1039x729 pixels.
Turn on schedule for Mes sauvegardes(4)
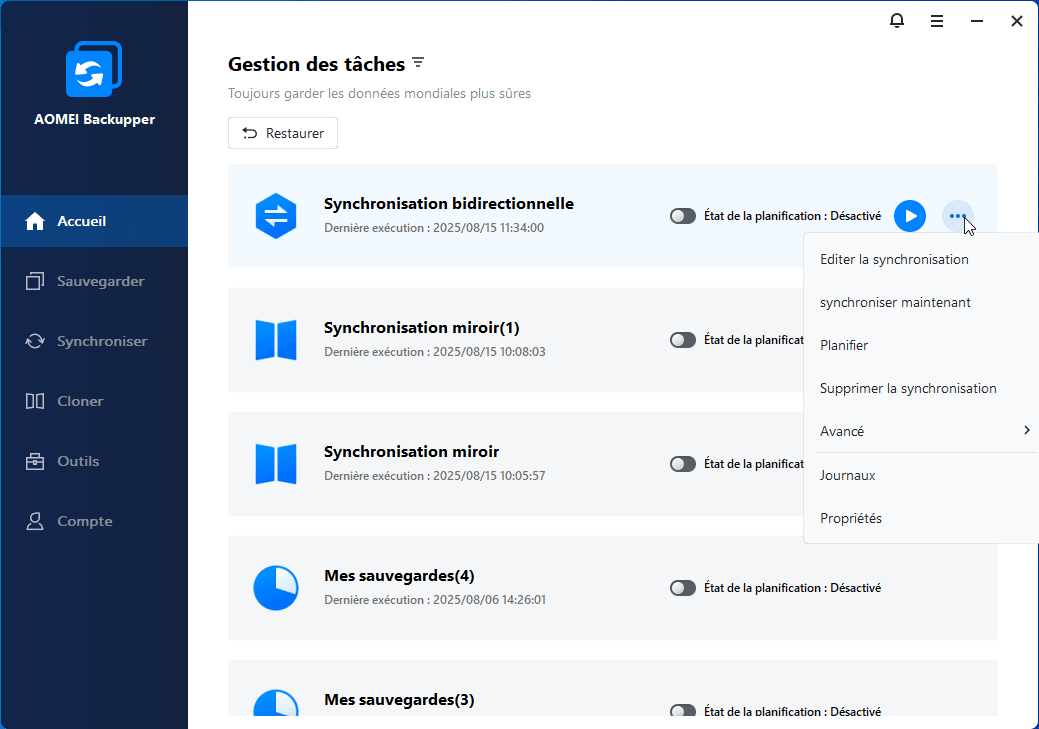click(683, 588)
